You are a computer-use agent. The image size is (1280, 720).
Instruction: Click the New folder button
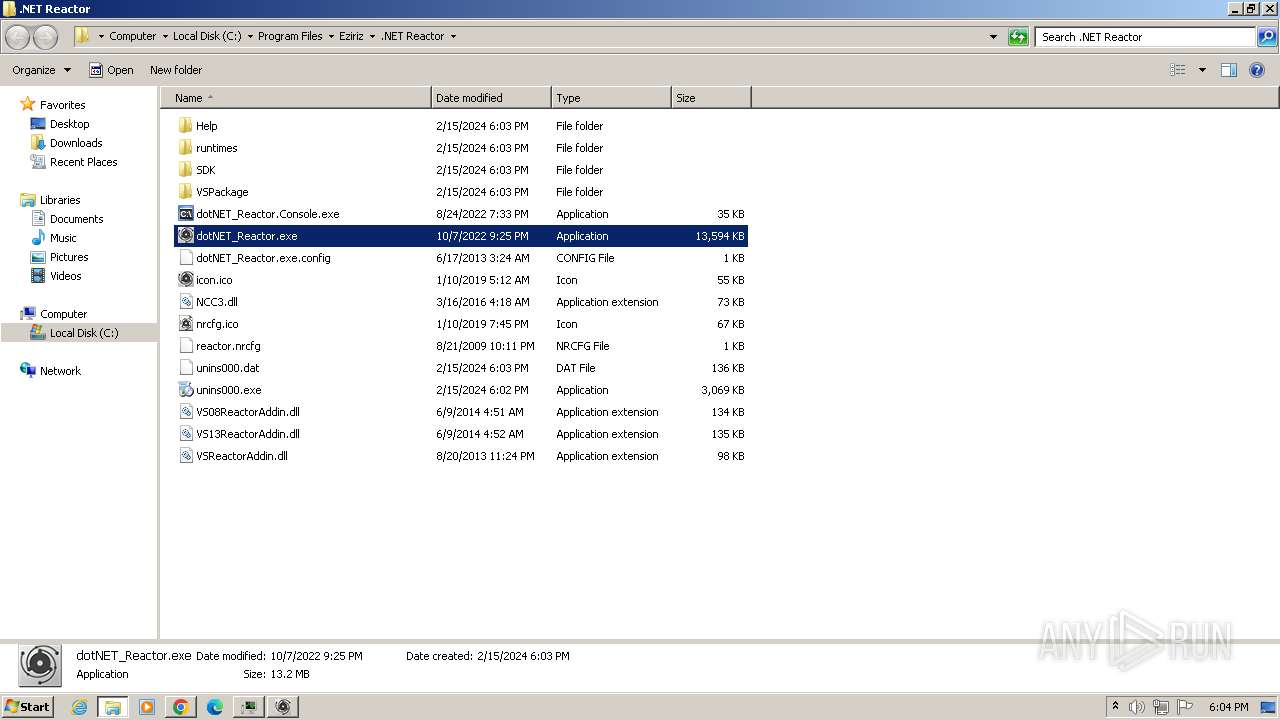(x=176, y=70)
